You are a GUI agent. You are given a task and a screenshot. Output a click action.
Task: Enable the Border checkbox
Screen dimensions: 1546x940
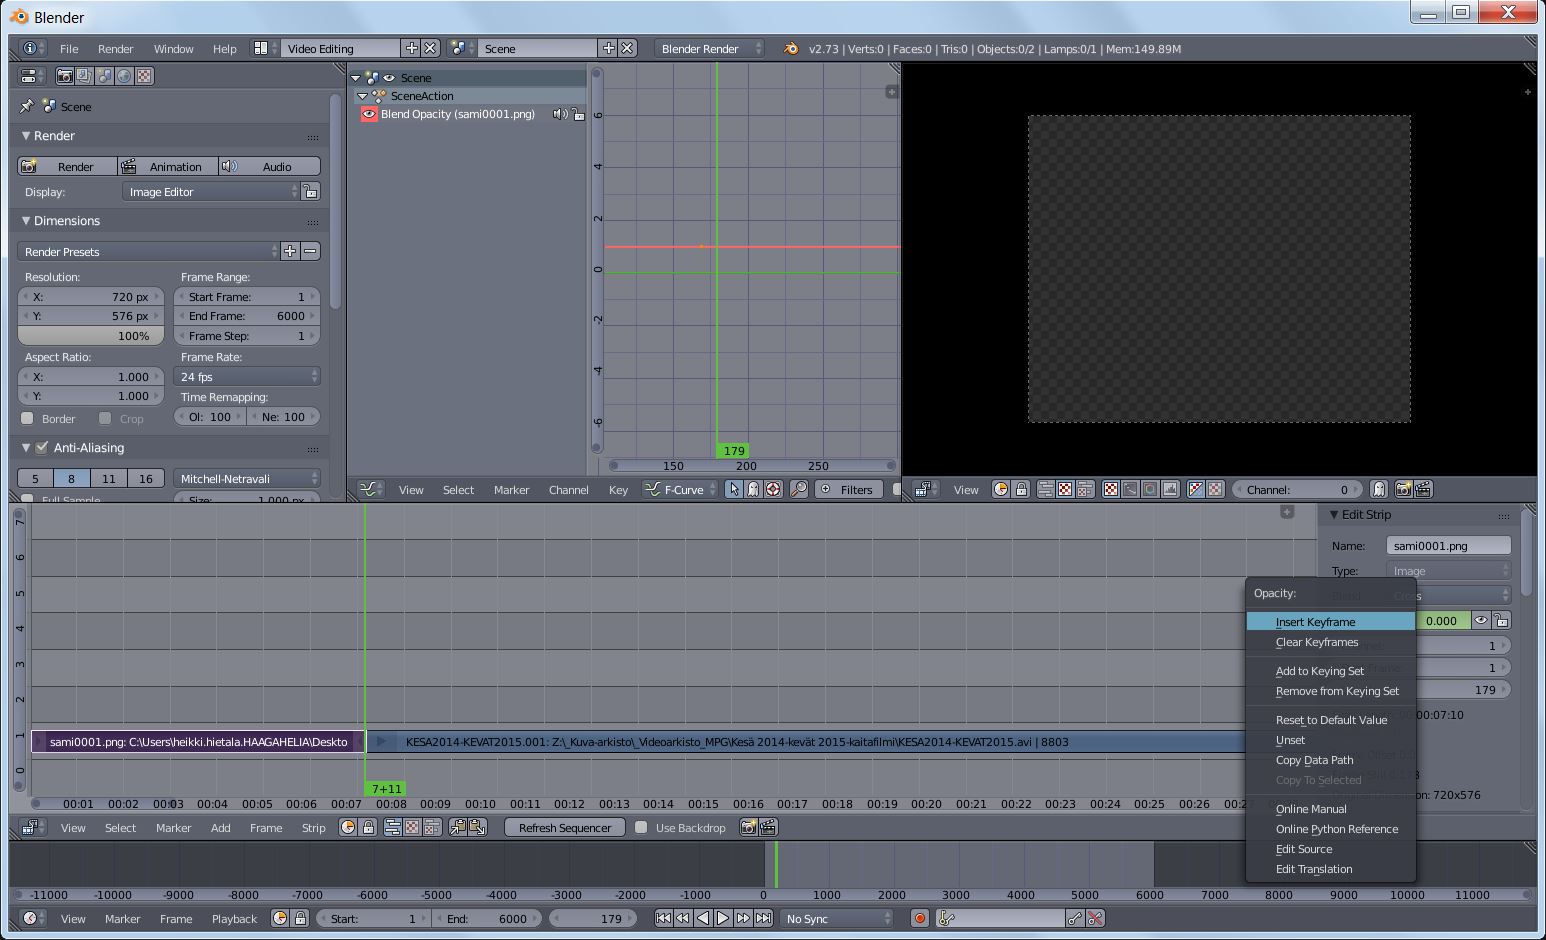[x=28, y=418]
